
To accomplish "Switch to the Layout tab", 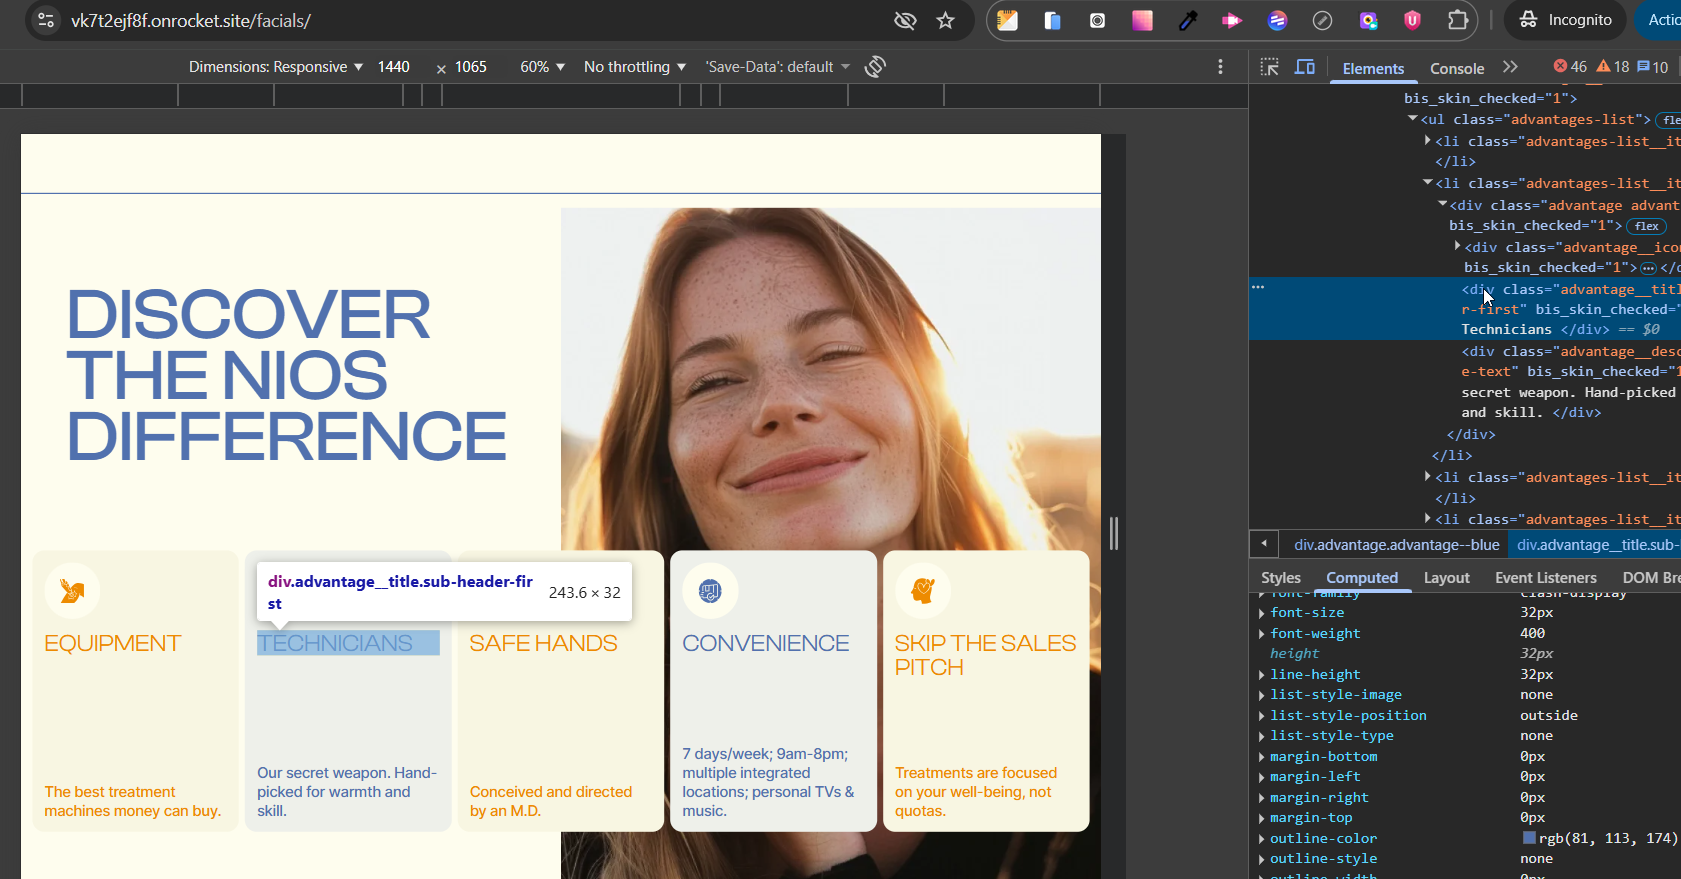I will pos(1446,578).
